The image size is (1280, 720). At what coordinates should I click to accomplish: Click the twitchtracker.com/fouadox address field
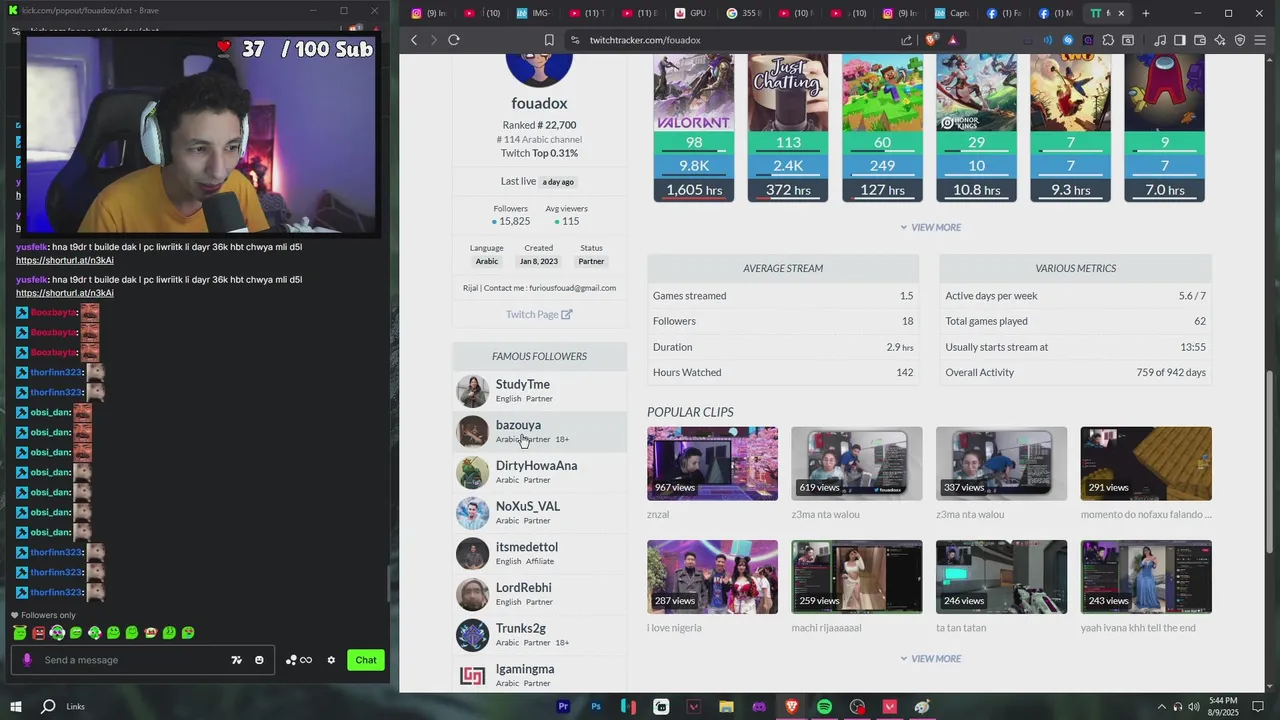click(730, 40)
